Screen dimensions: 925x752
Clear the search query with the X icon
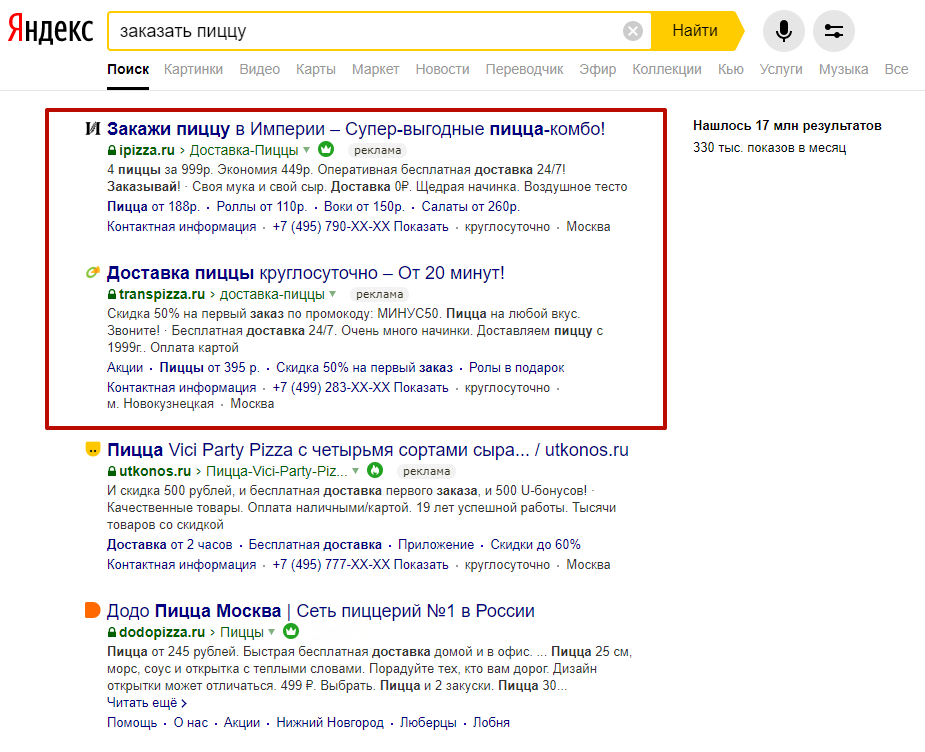coord(632,31)
